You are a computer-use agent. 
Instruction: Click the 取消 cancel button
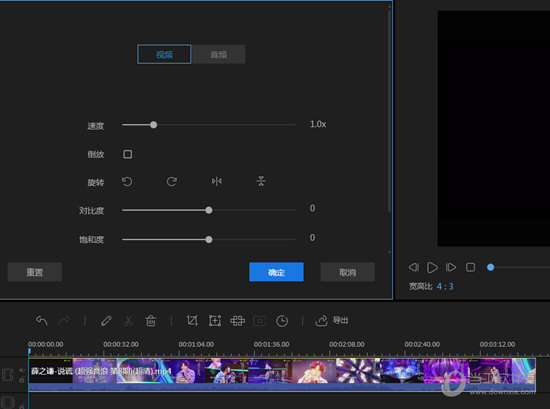348,272
